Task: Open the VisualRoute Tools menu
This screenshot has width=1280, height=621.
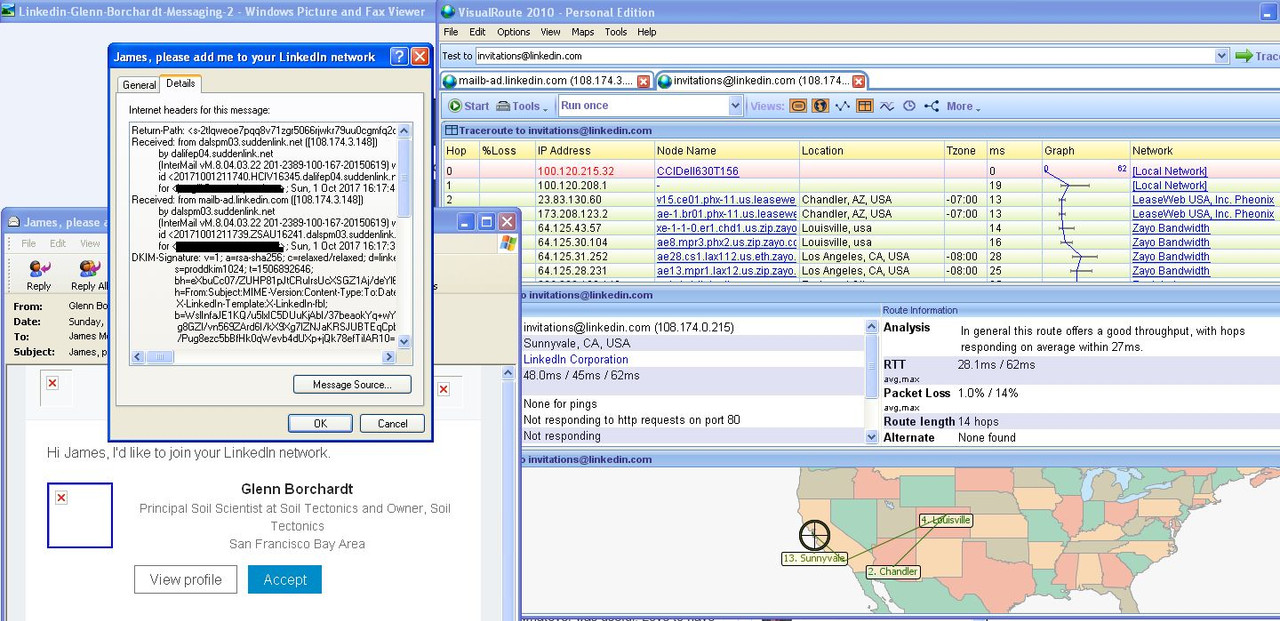Action: pos(616,32)
